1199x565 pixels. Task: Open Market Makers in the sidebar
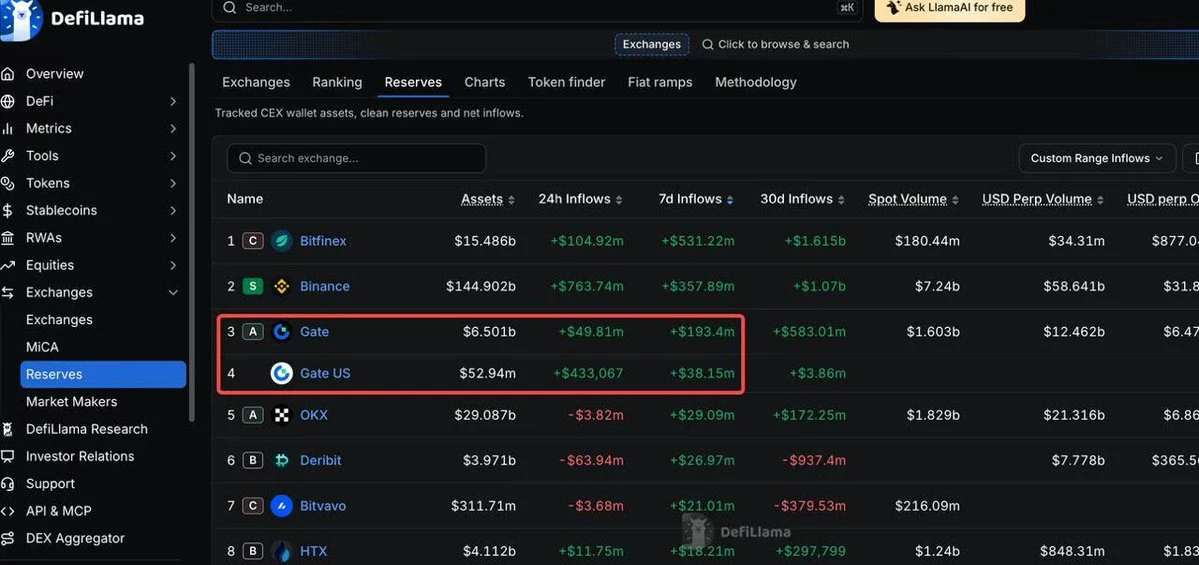[72, 402]
